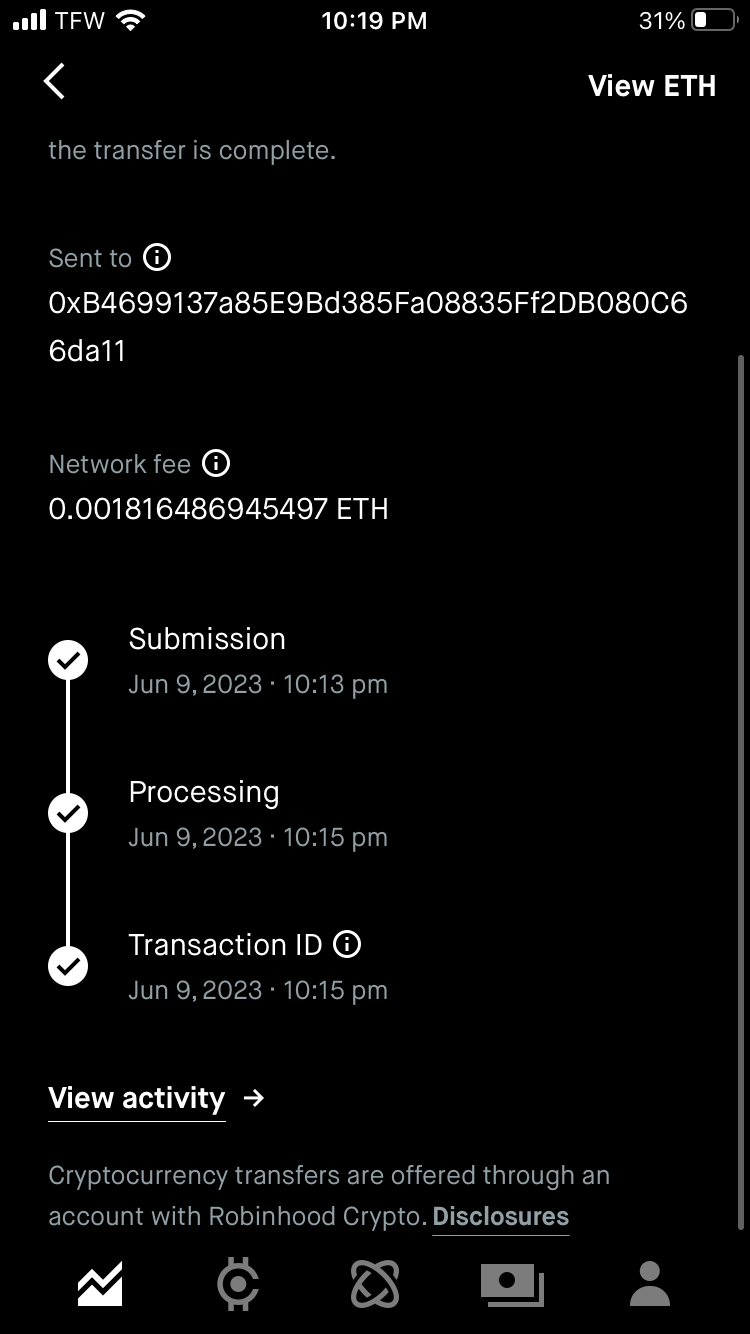
Task: Tap the Transaction ID checkmark circle
Action: [68, 967]
